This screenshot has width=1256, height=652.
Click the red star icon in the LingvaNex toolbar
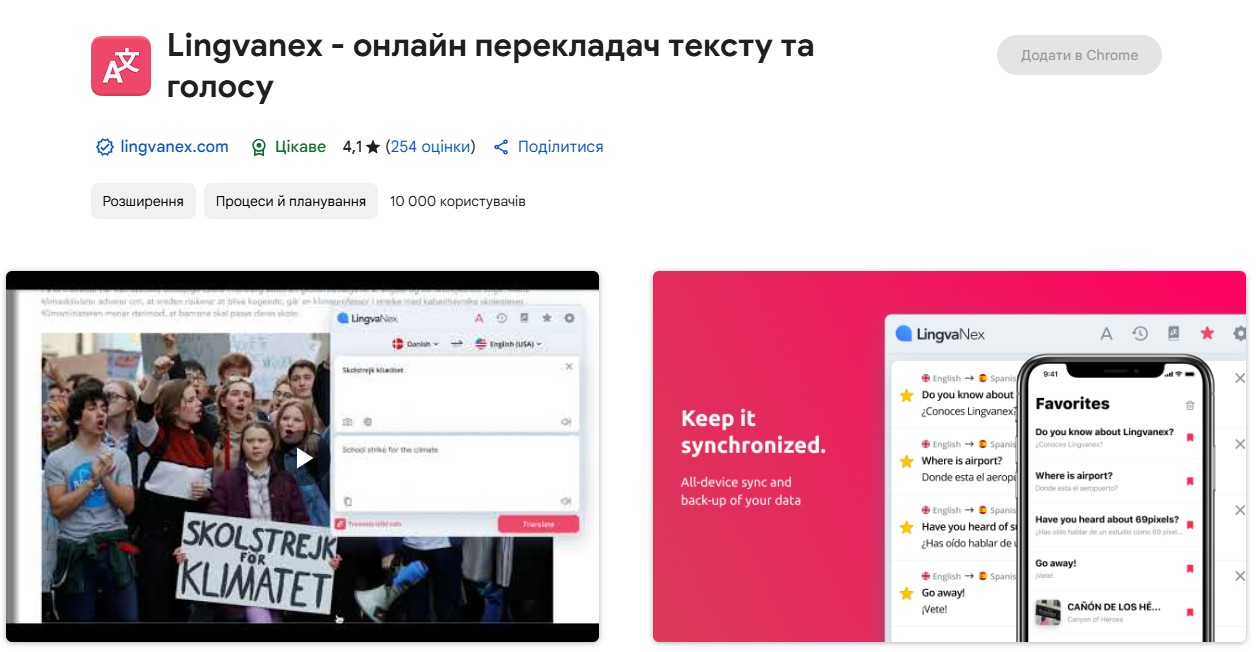pos(1207,334)
